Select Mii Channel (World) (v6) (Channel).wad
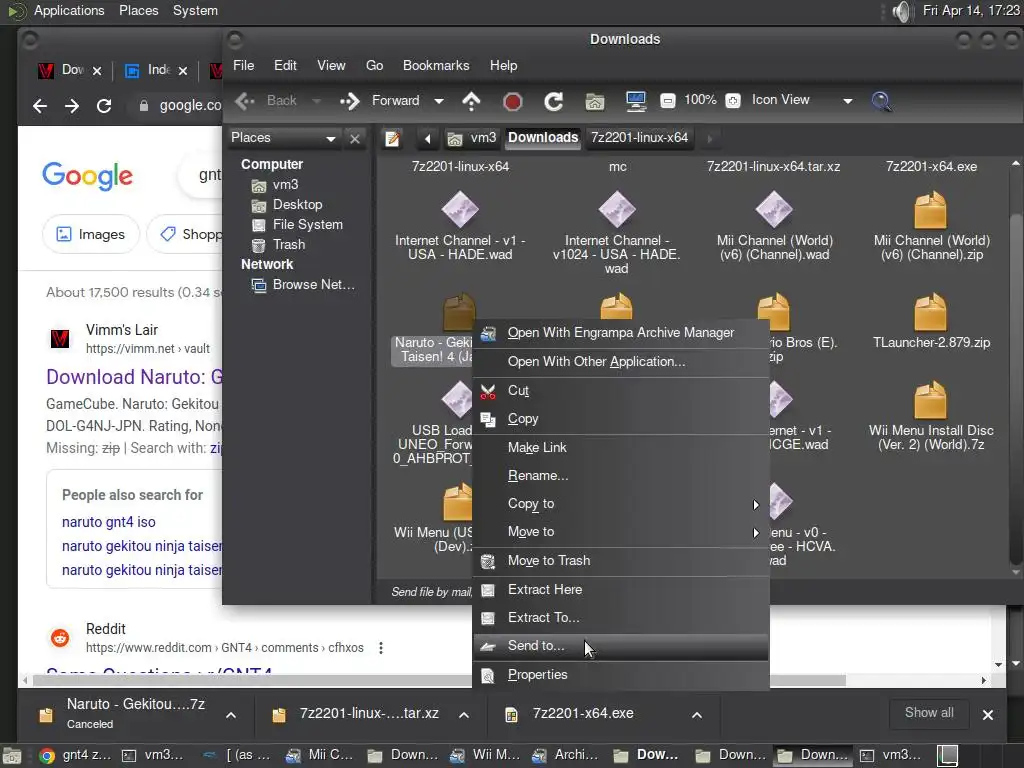 pyautogui.click(x=775, y=226)
